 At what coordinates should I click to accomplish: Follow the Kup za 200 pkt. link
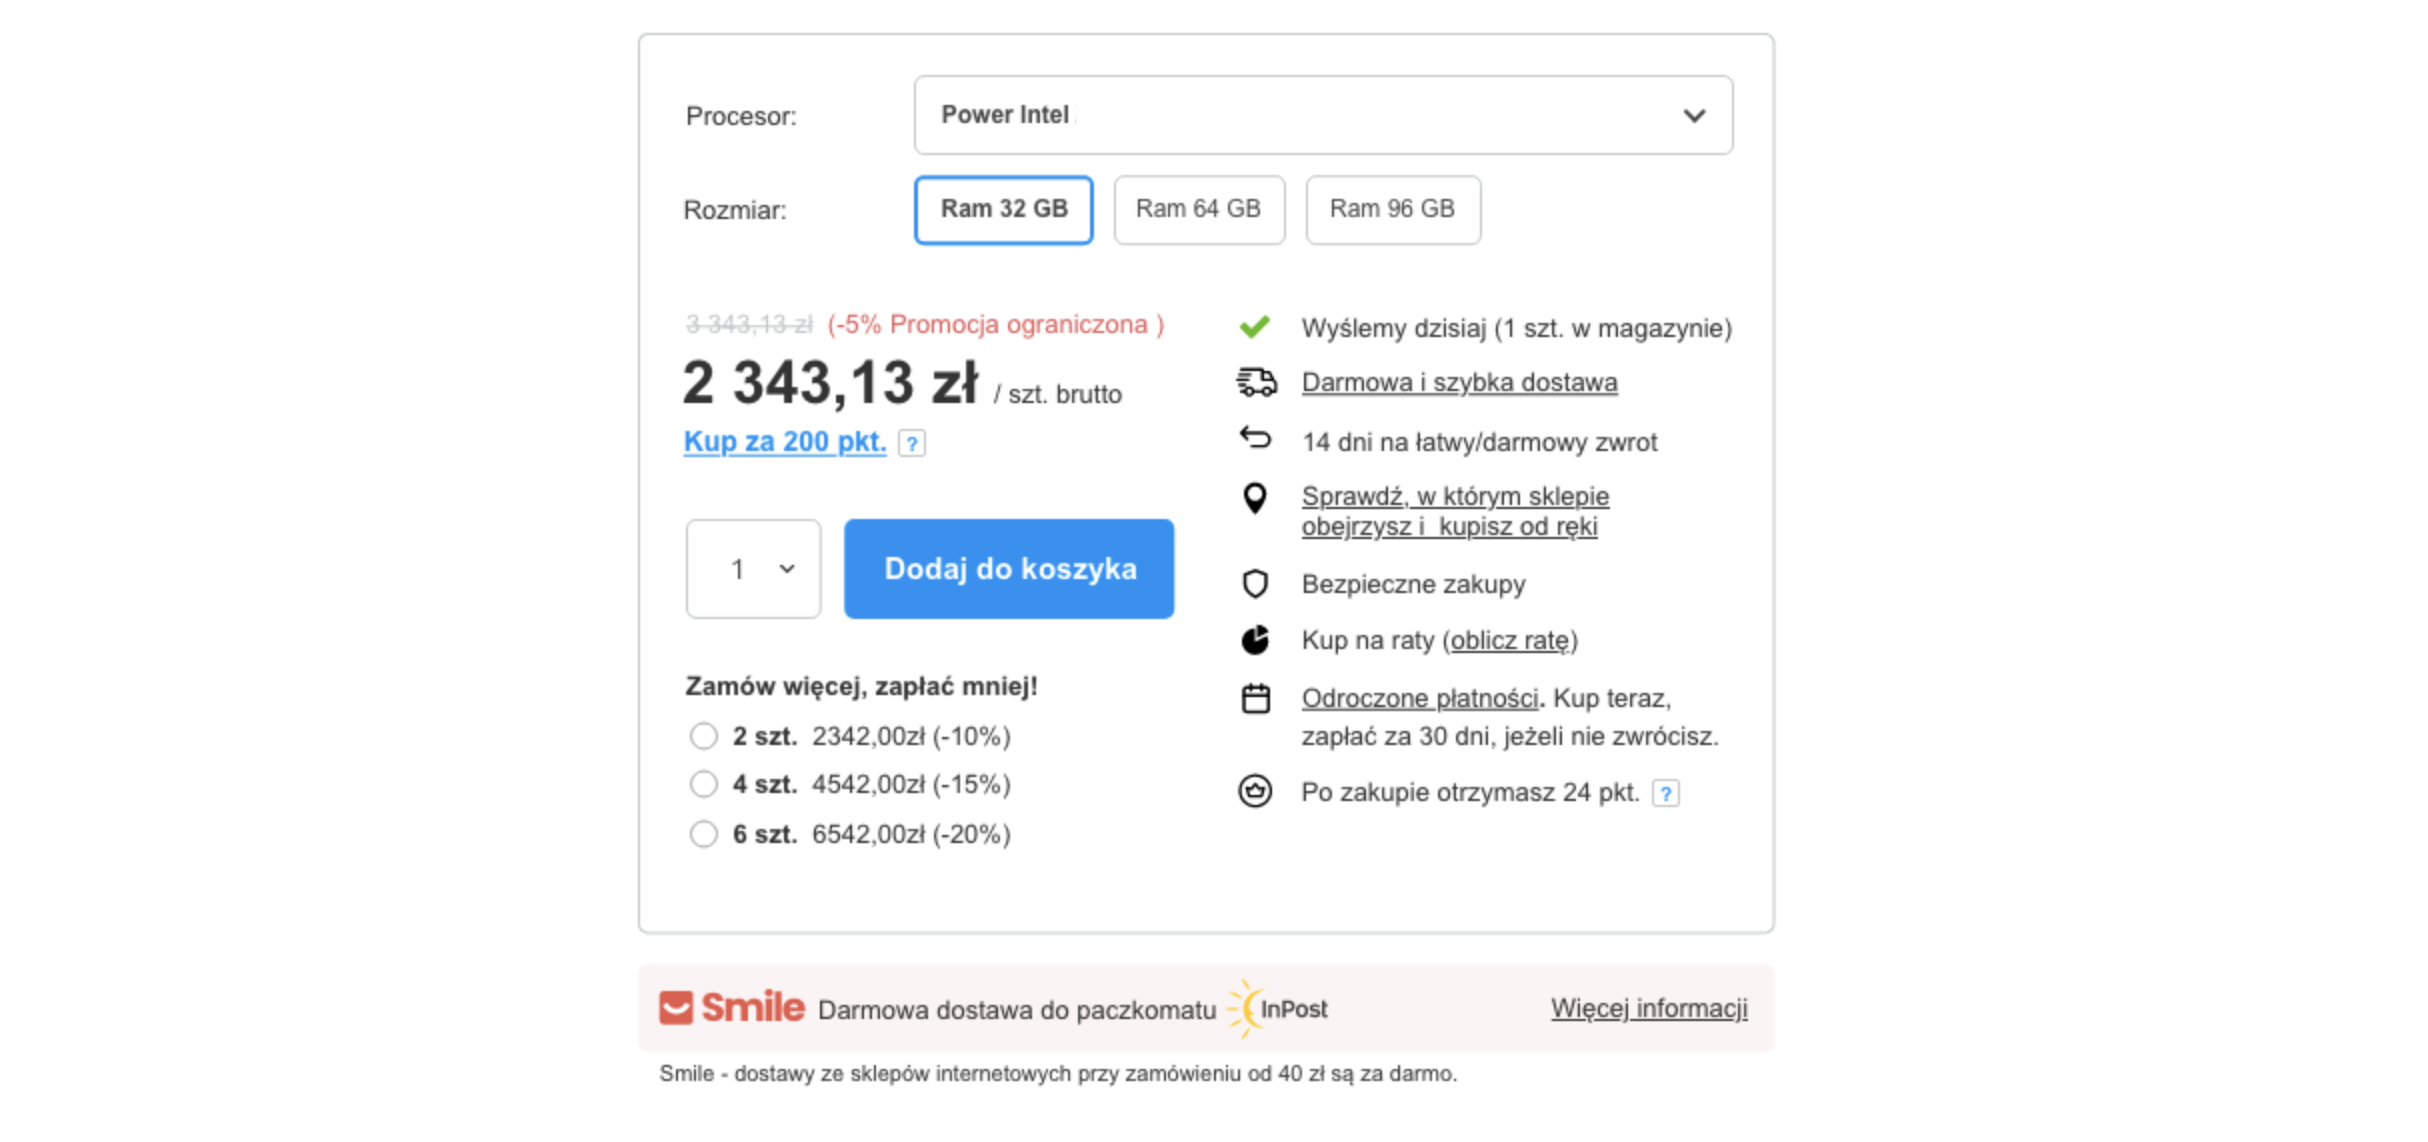tap(785, 442)
